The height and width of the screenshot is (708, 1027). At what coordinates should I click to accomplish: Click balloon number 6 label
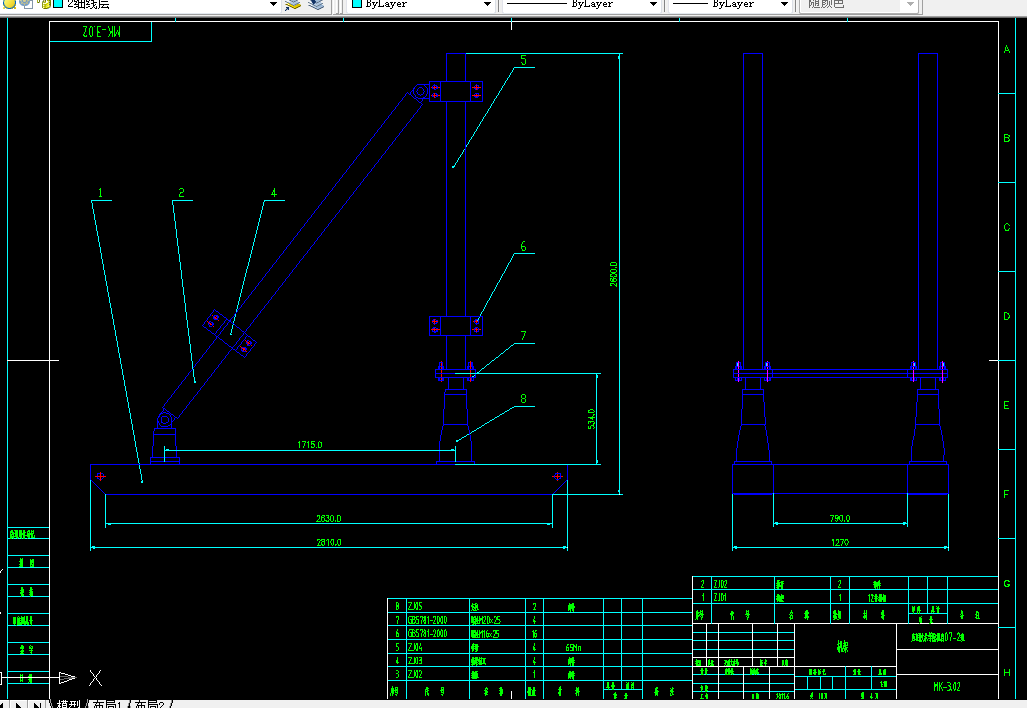[x=523, y=246]
